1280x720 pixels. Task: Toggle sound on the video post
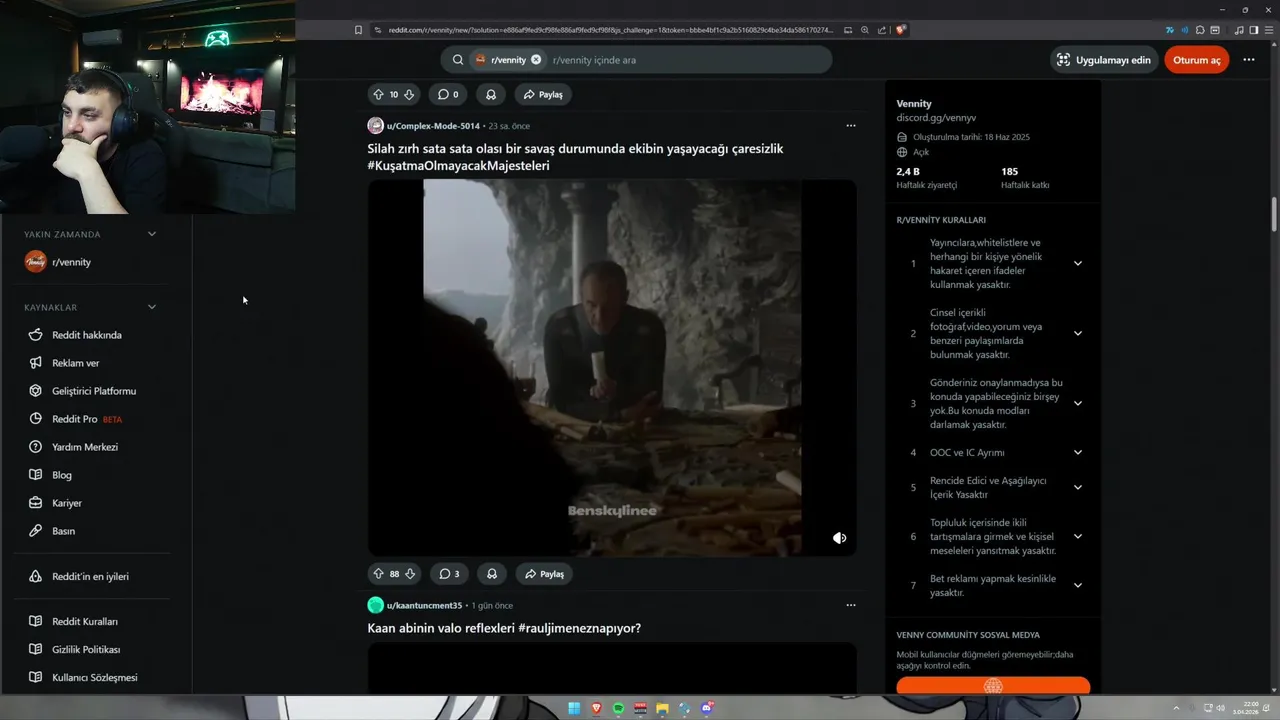[840, 538]
